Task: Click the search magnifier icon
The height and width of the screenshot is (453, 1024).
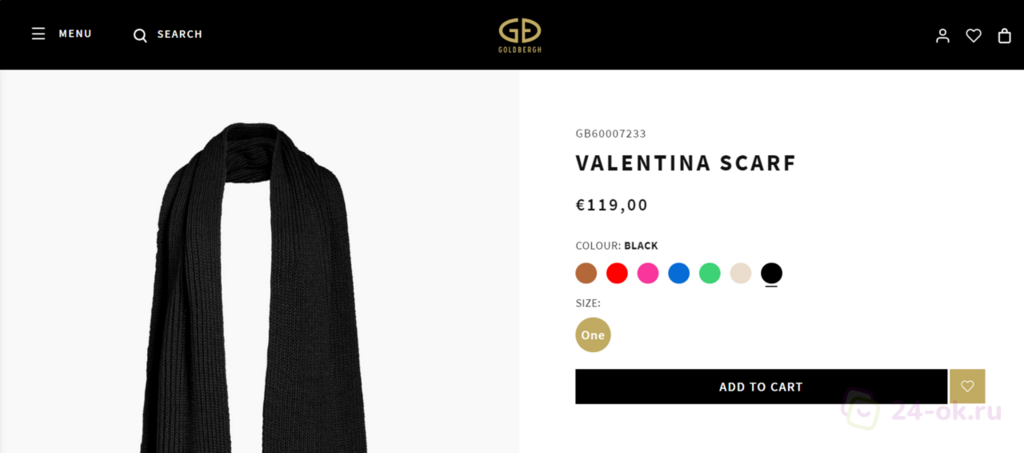Action: 140,35
